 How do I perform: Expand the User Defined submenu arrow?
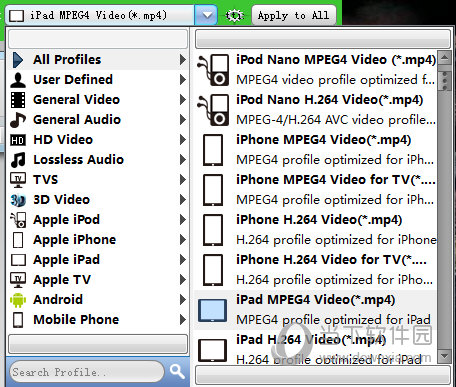pyautogui.click(x=183, y=80)
